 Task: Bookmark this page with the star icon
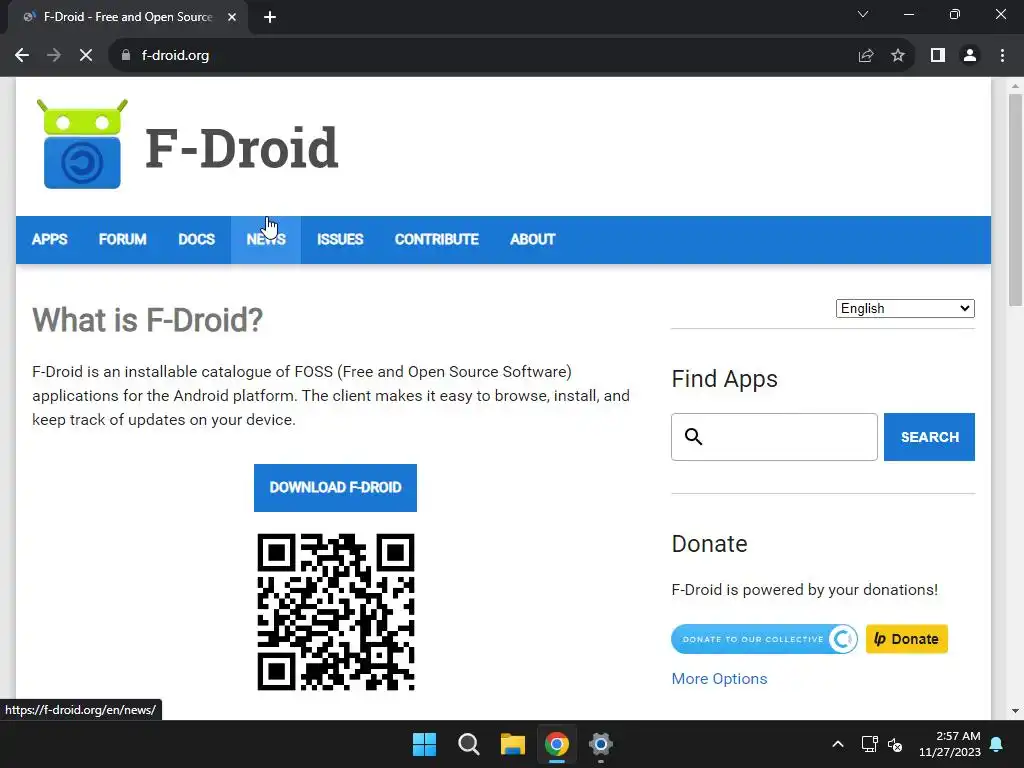tap(898, 56)
